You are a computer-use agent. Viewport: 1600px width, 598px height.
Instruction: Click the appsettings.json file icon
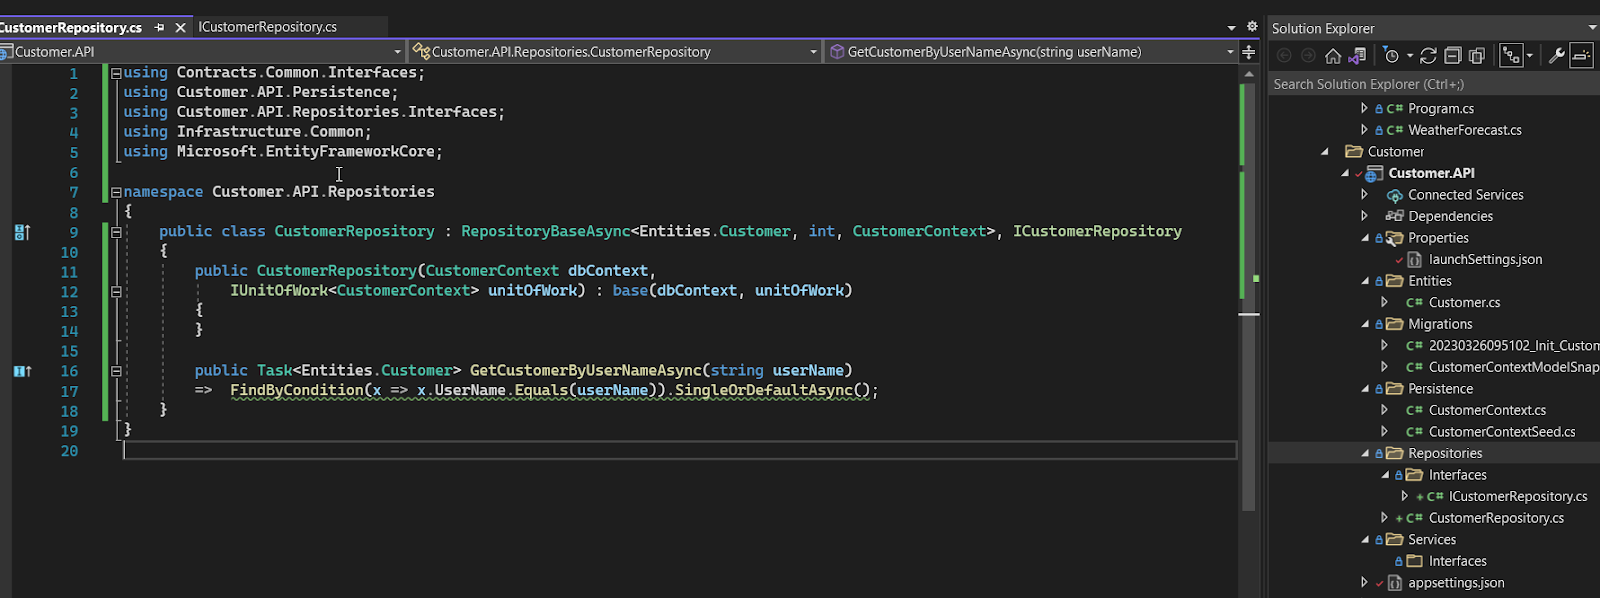(x=1394, y=583)
